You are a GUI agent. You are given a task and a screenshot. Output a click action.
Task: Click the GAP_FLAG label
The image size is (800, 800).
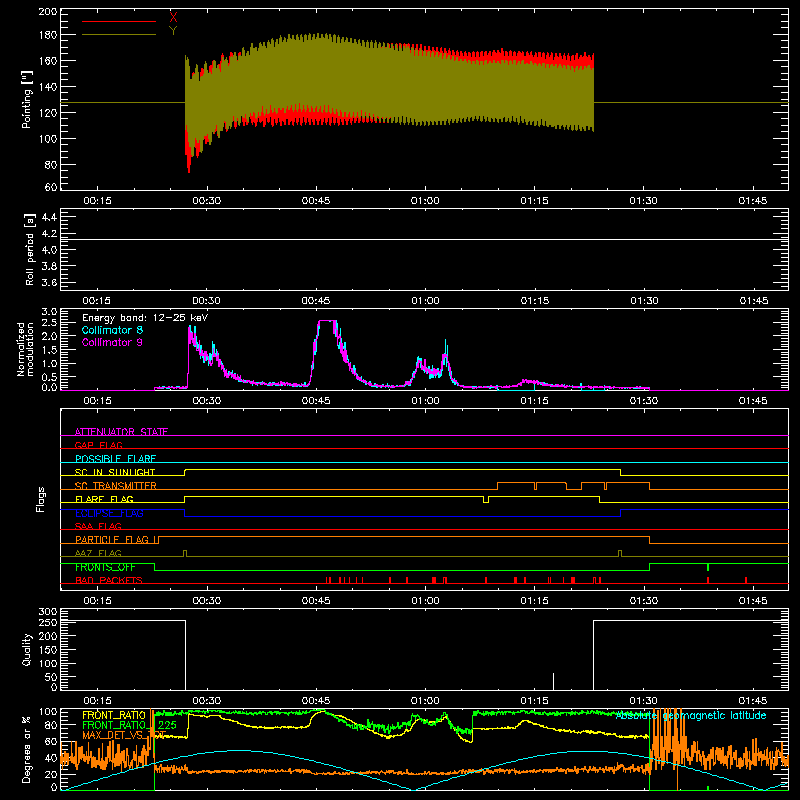click(98, 445)
